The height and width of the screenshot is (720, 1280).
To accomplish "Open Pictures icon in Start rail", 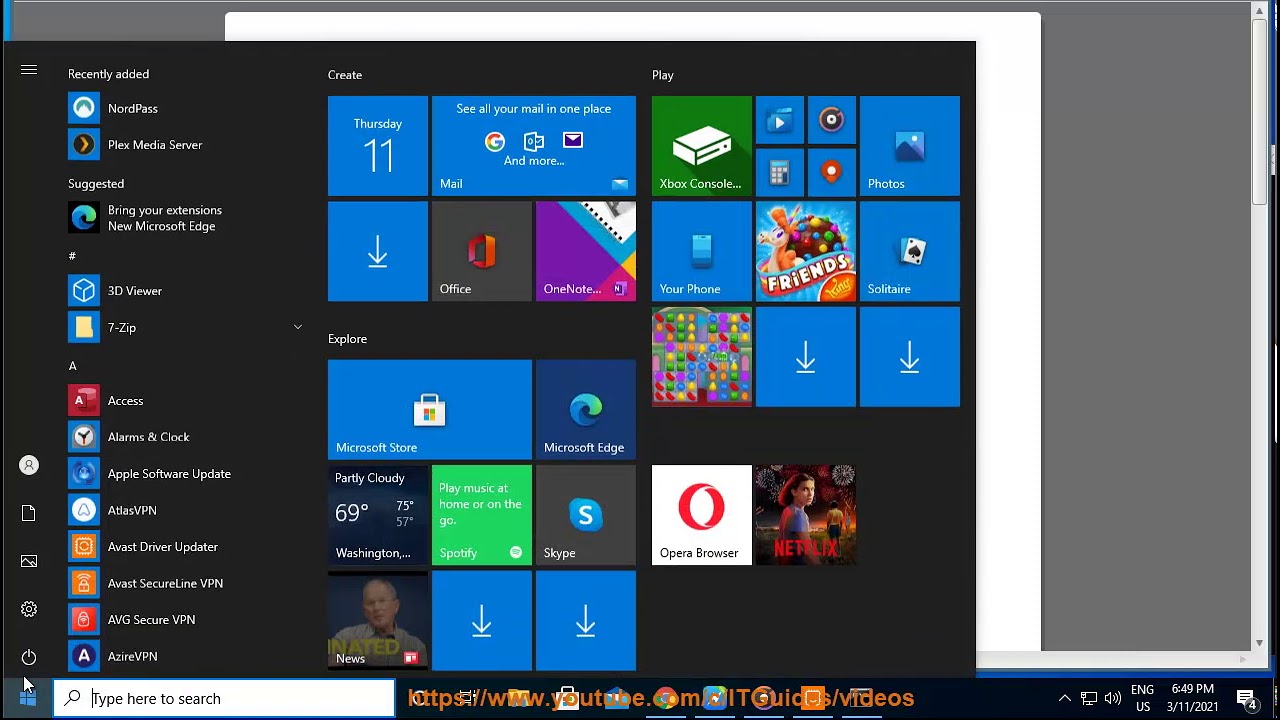I will click(29, 561).
